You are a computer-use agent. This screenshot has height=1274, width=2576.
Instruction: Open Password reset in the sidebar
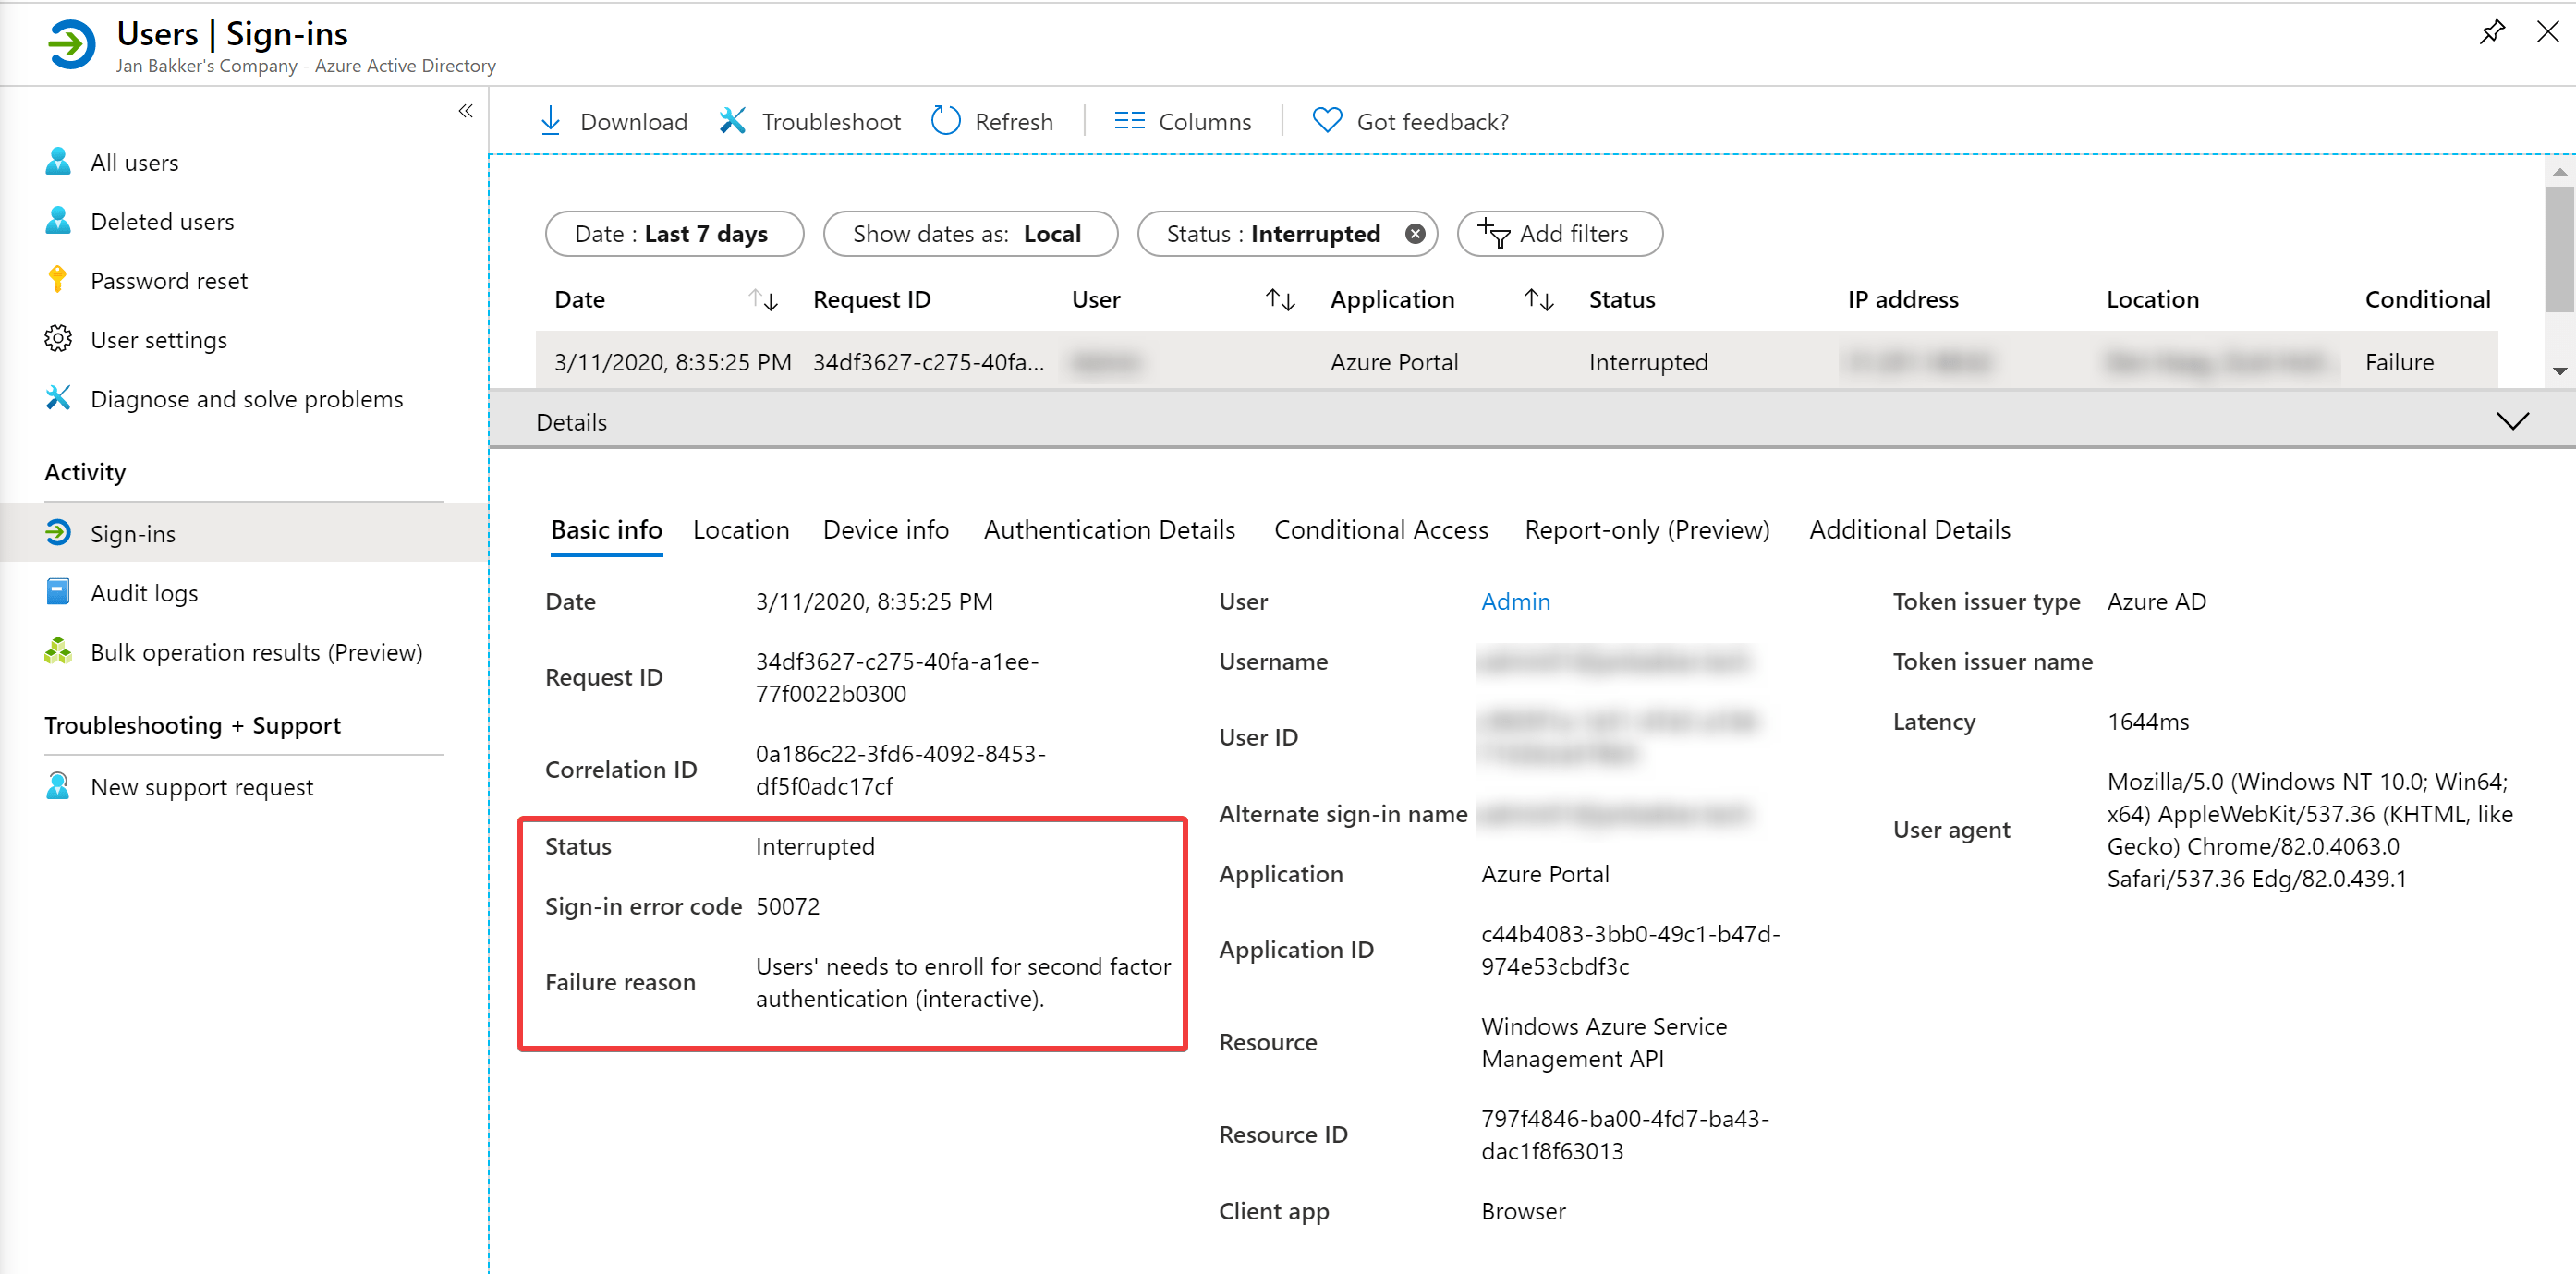[169, 281]
